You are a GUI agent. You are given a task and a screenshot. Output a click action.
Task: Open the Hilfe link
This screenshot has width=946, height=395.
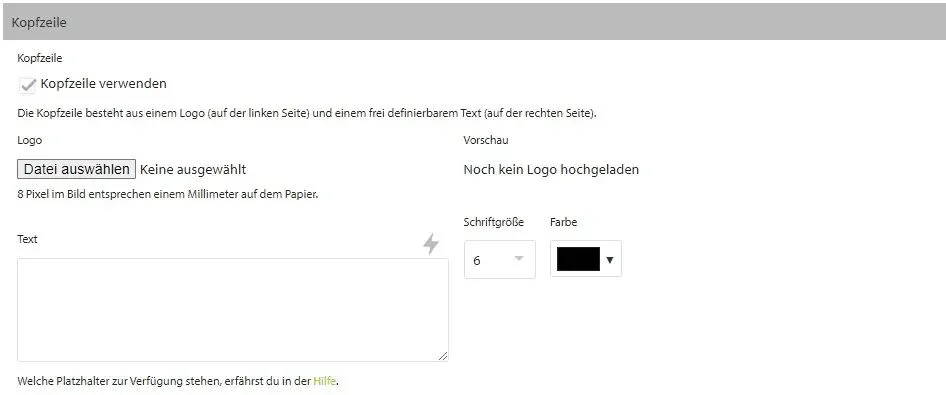[x=325, y=381]
